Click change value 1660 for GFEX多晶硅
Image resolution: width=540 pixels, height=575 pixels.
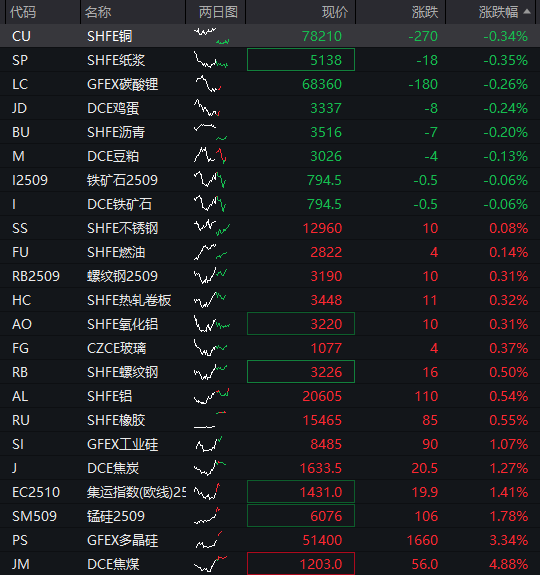coord(422,540)
